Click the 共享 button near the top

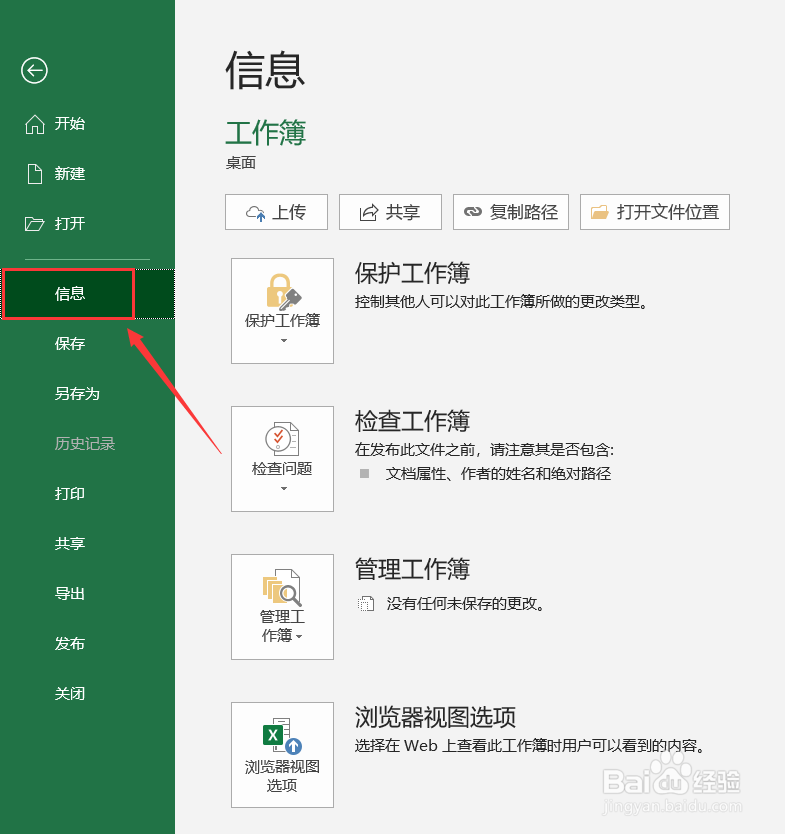coord(390,212)
